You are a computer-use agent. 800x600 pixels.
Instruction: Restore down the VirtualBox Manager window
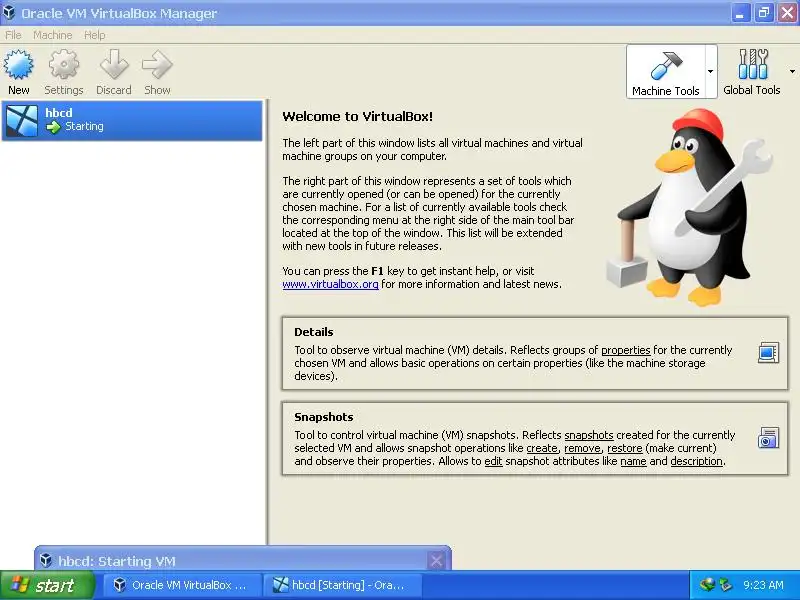tap(764, 13)
